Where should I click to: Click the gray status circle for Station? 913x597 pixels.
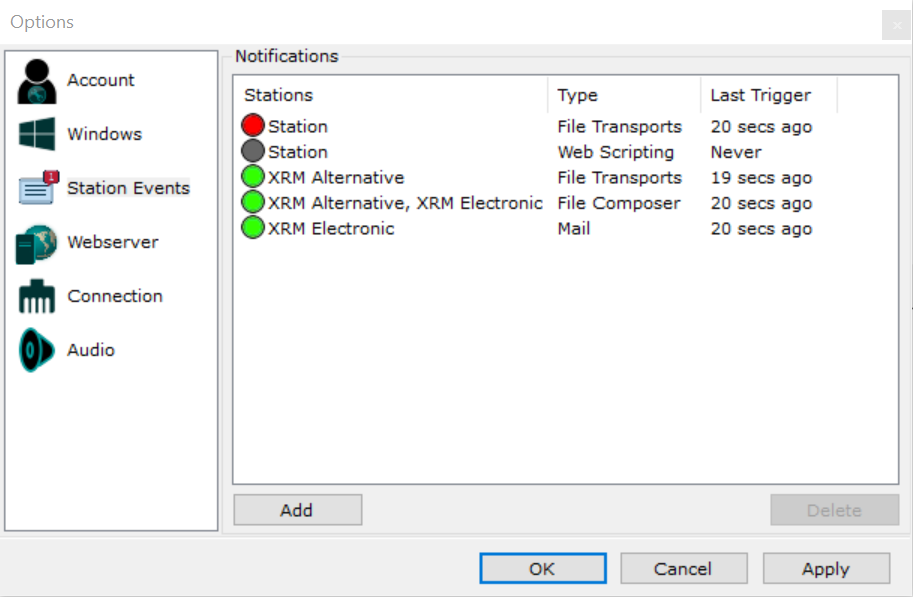coord(253,152)
